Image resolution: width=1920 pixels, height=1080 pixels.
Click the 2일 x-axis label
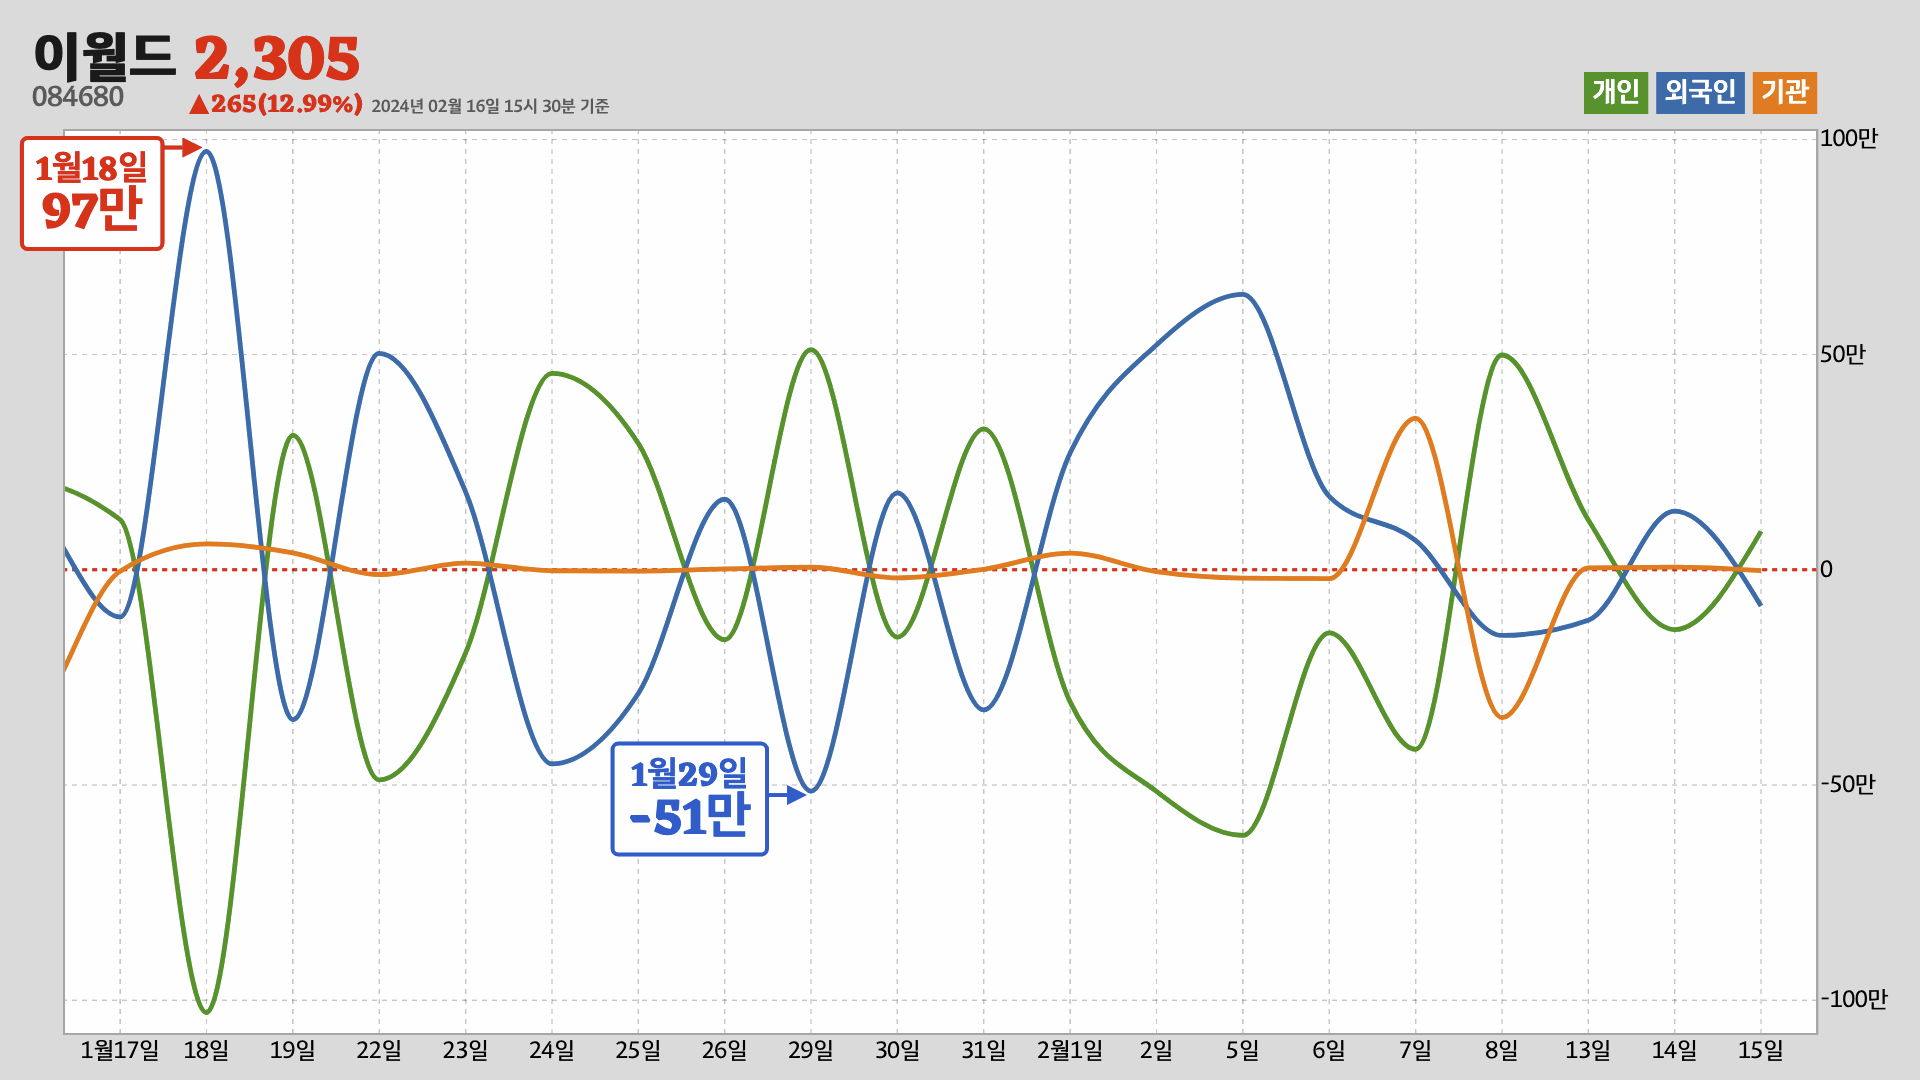pos(1156,1051)
